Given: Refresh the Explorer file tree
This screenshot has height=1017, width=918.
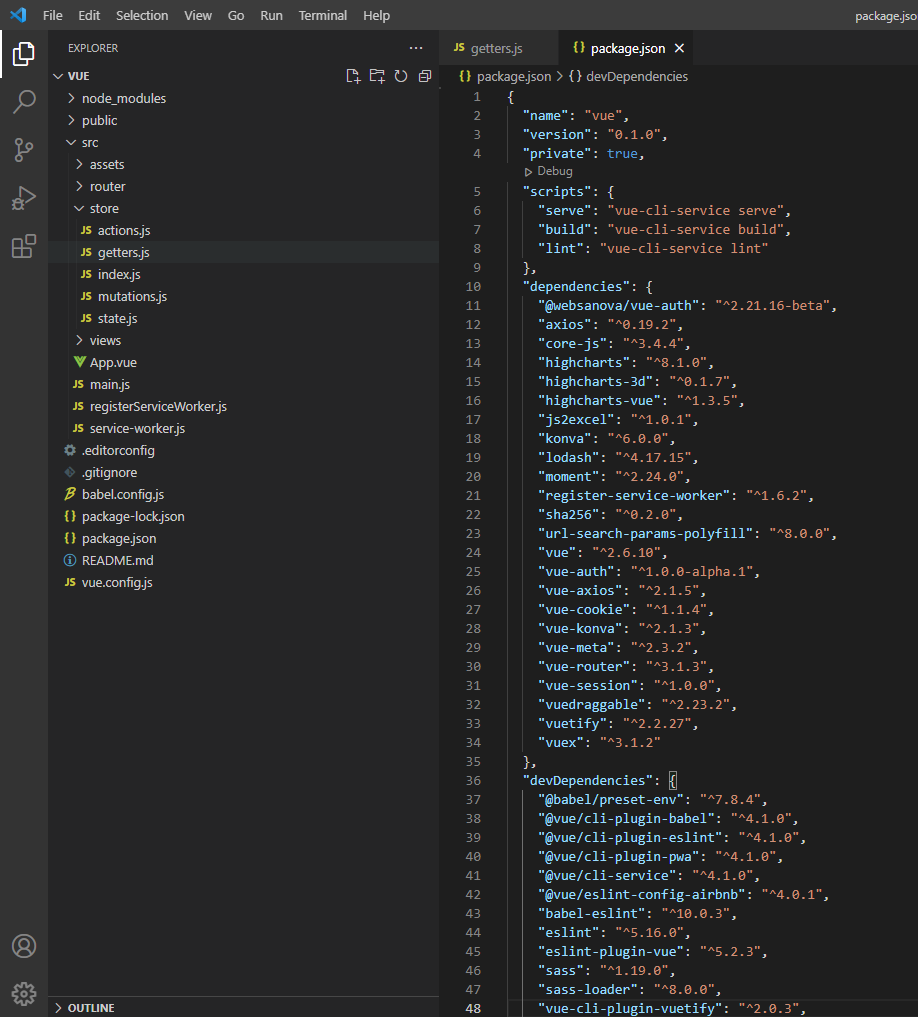Looking at the screenshot, I should point(401,76).
